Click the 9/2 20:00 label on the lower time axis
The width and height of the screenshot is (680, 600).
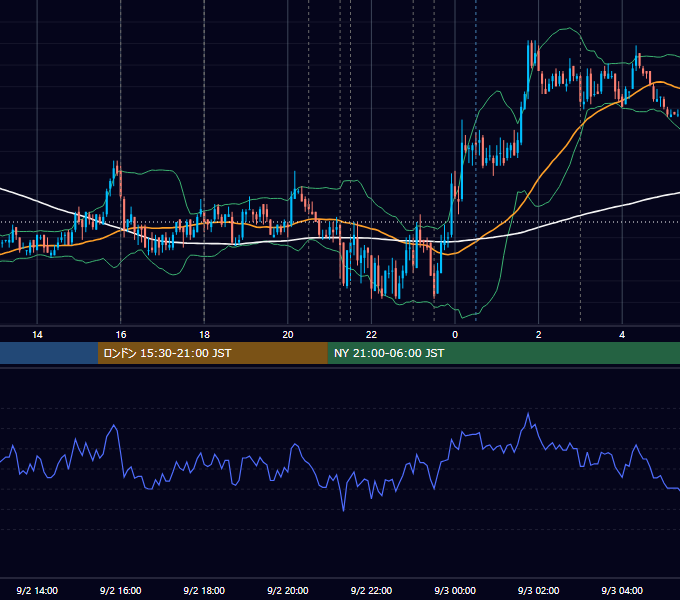[x=288, y=590]
